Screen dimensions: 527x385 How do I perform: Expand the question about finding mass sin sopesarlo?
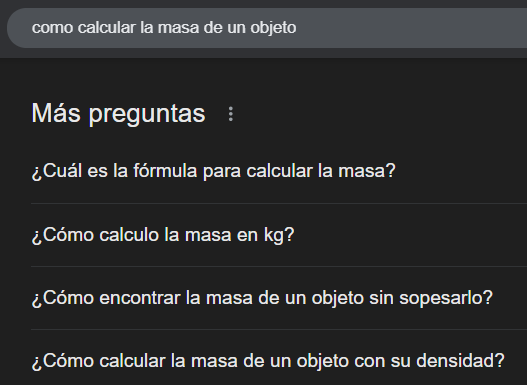click(279, 298)
